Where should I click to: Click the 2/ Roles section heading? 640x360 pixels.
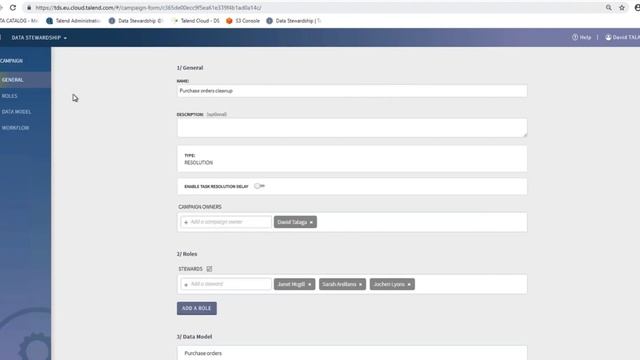coord(187,254)
